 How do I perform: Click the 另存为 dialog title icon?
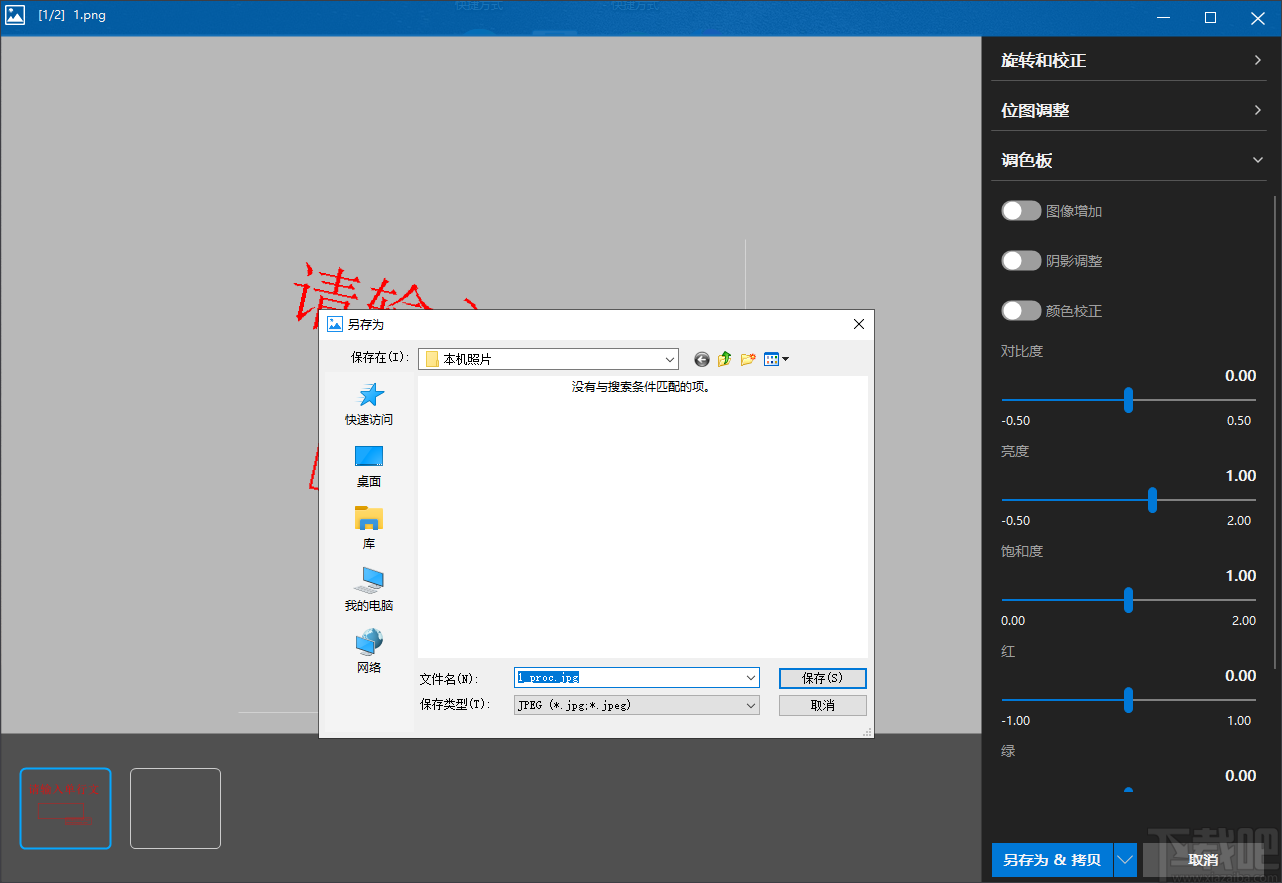[x=335, y=324]
